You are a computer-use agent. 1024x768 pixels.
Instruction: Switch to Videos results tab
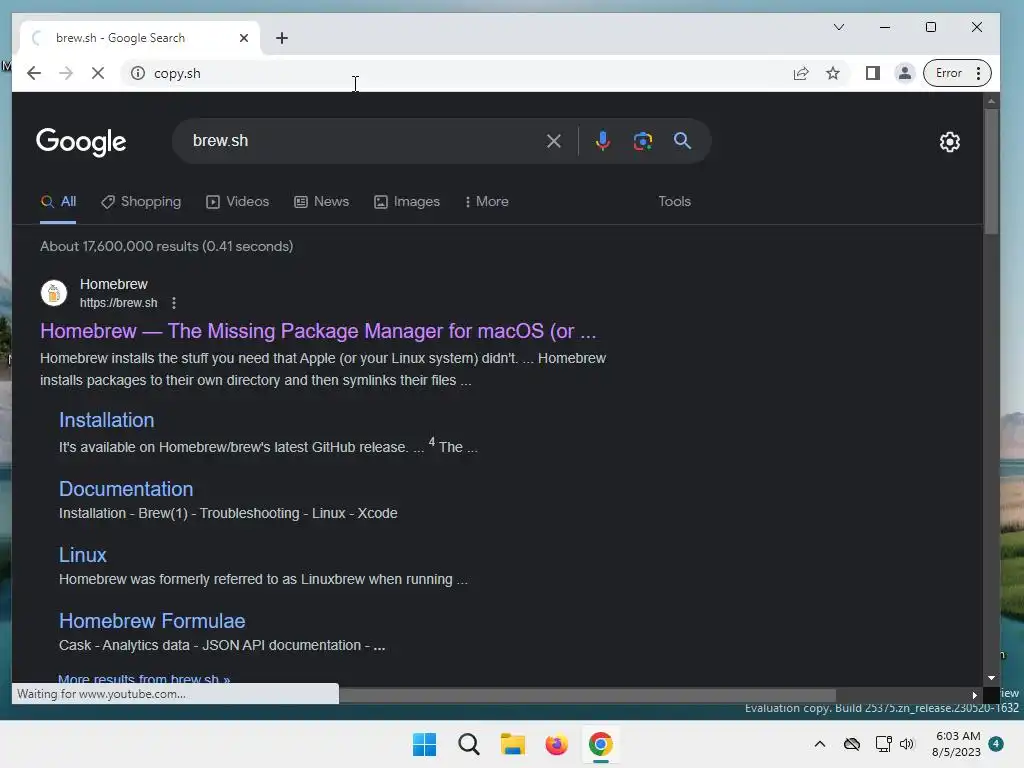coord(238,202)
